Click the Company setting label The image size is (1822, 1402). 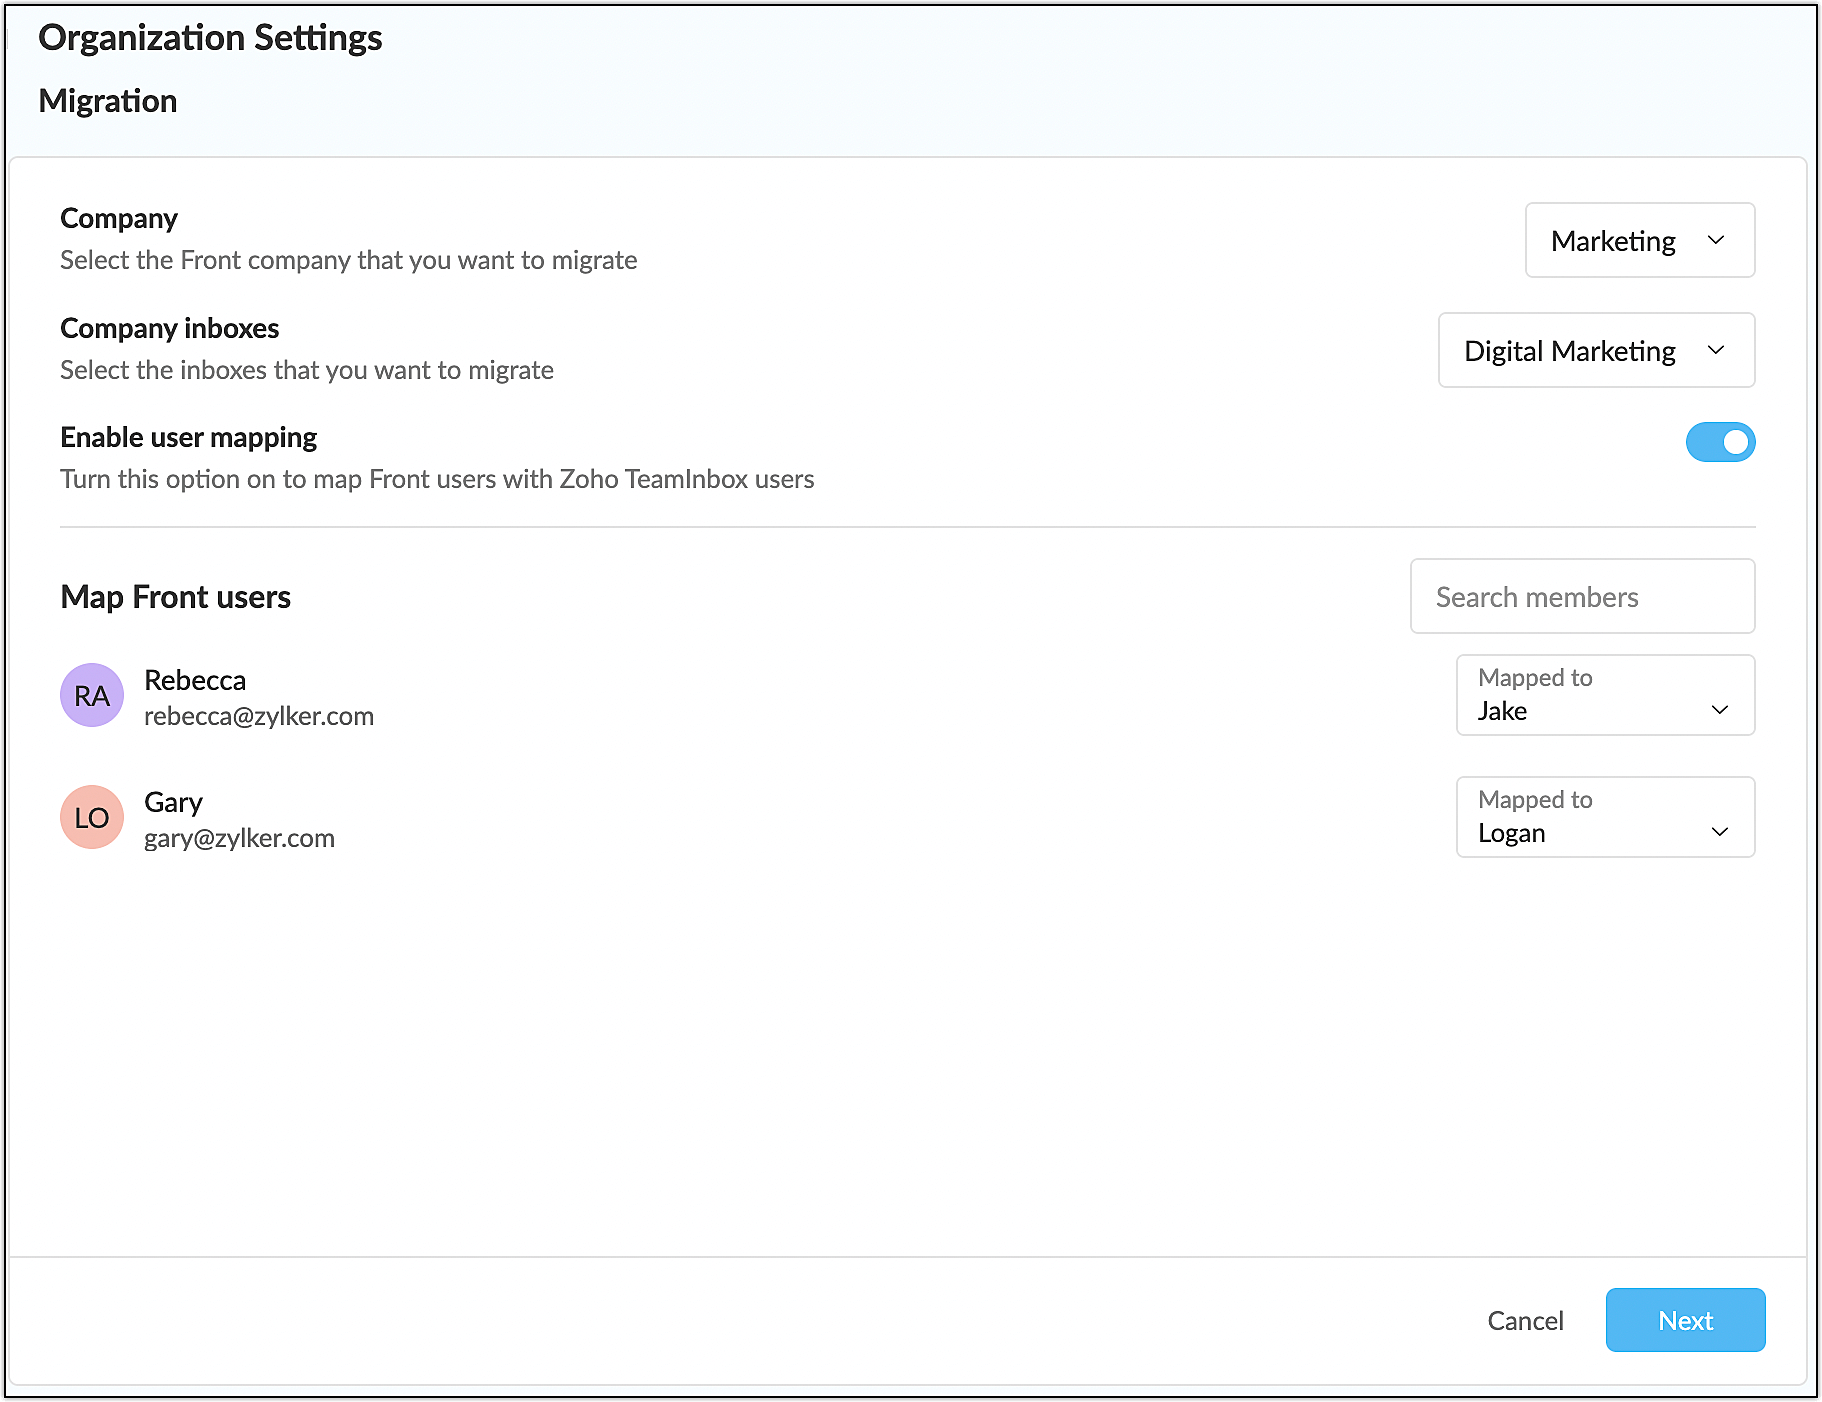(x=119, y=218)
